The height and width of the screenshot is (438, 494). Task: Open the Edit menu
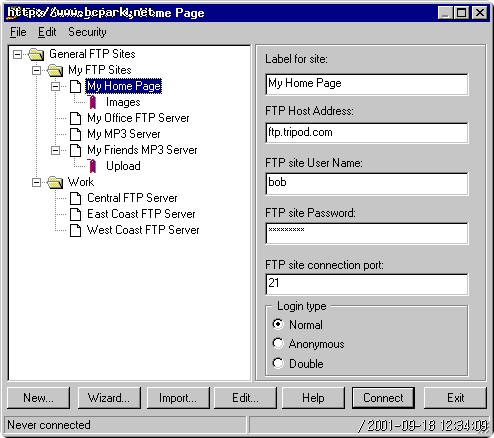pyautogui.click(x=47, y=32)
